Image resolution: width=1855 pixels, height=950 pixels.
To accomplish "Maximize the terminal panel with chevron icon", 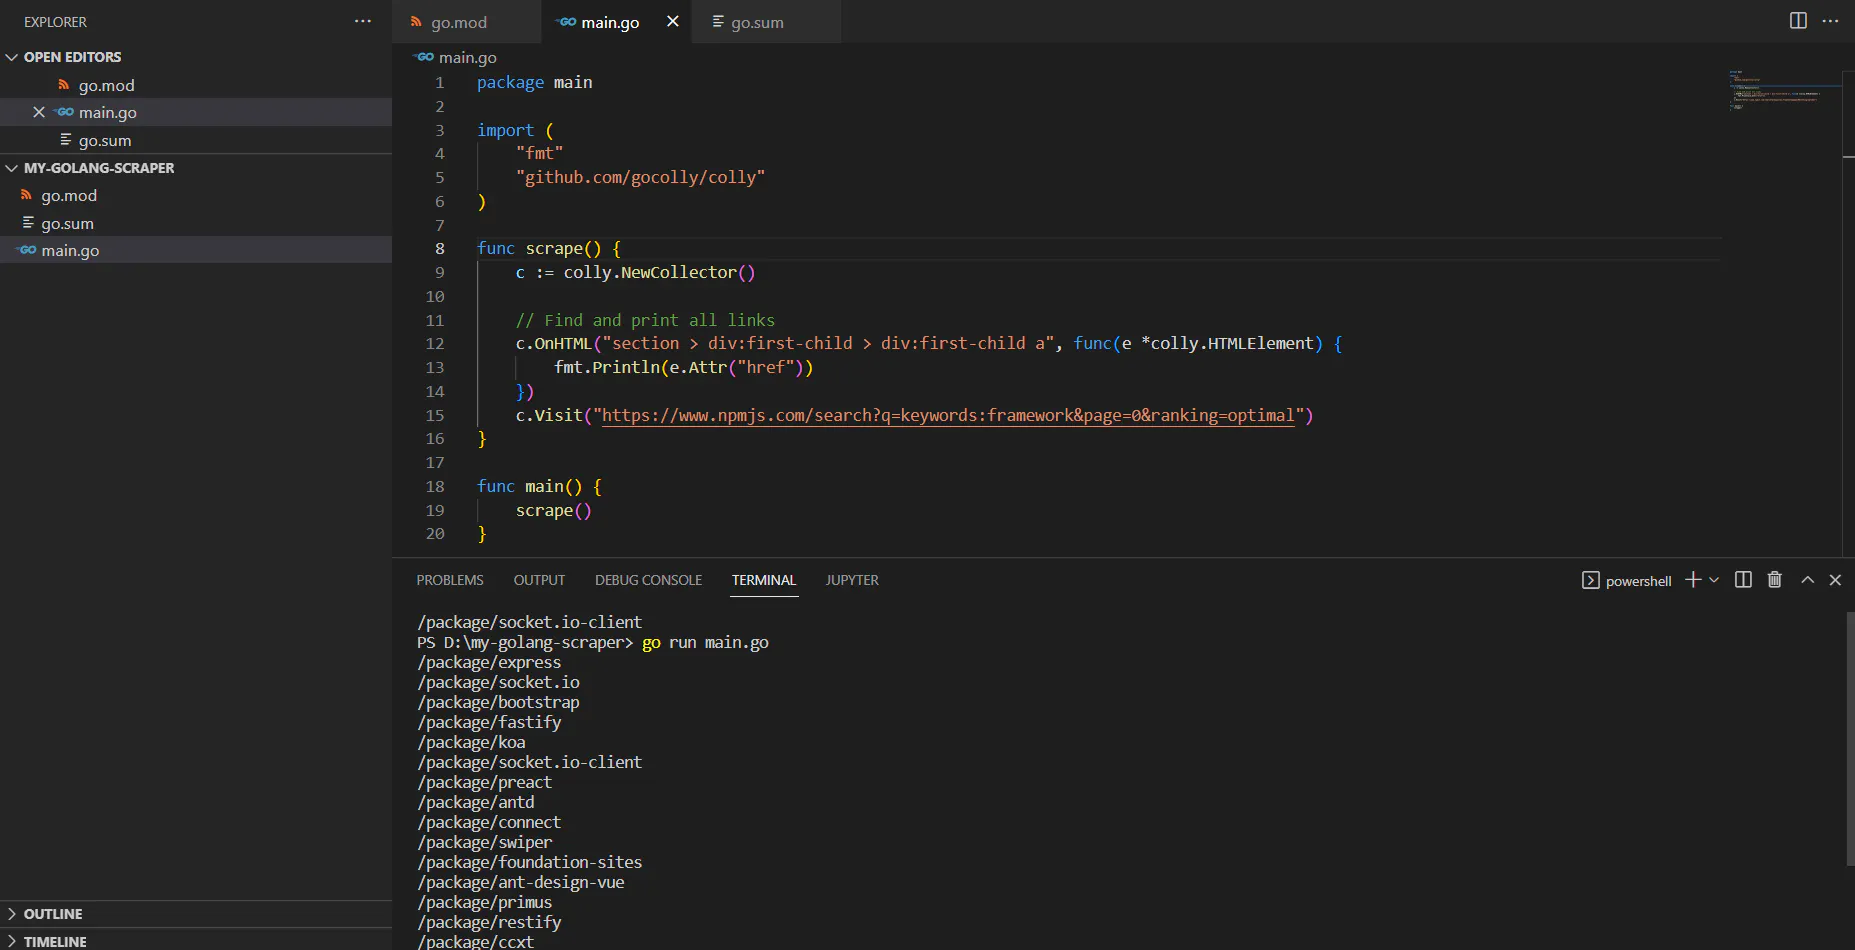I will coord(1807,580).
